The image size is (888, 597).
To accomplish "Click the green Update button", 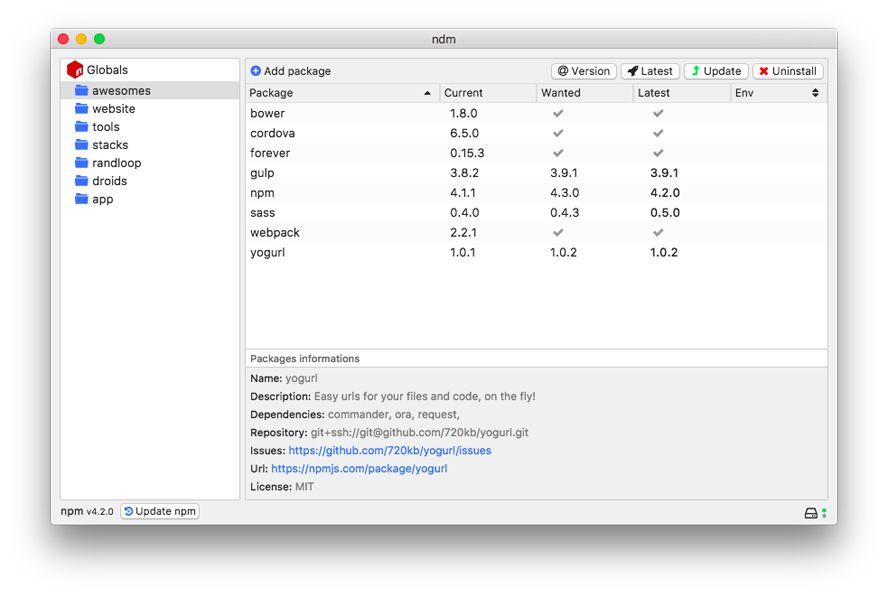I will [x=716, y=71].
